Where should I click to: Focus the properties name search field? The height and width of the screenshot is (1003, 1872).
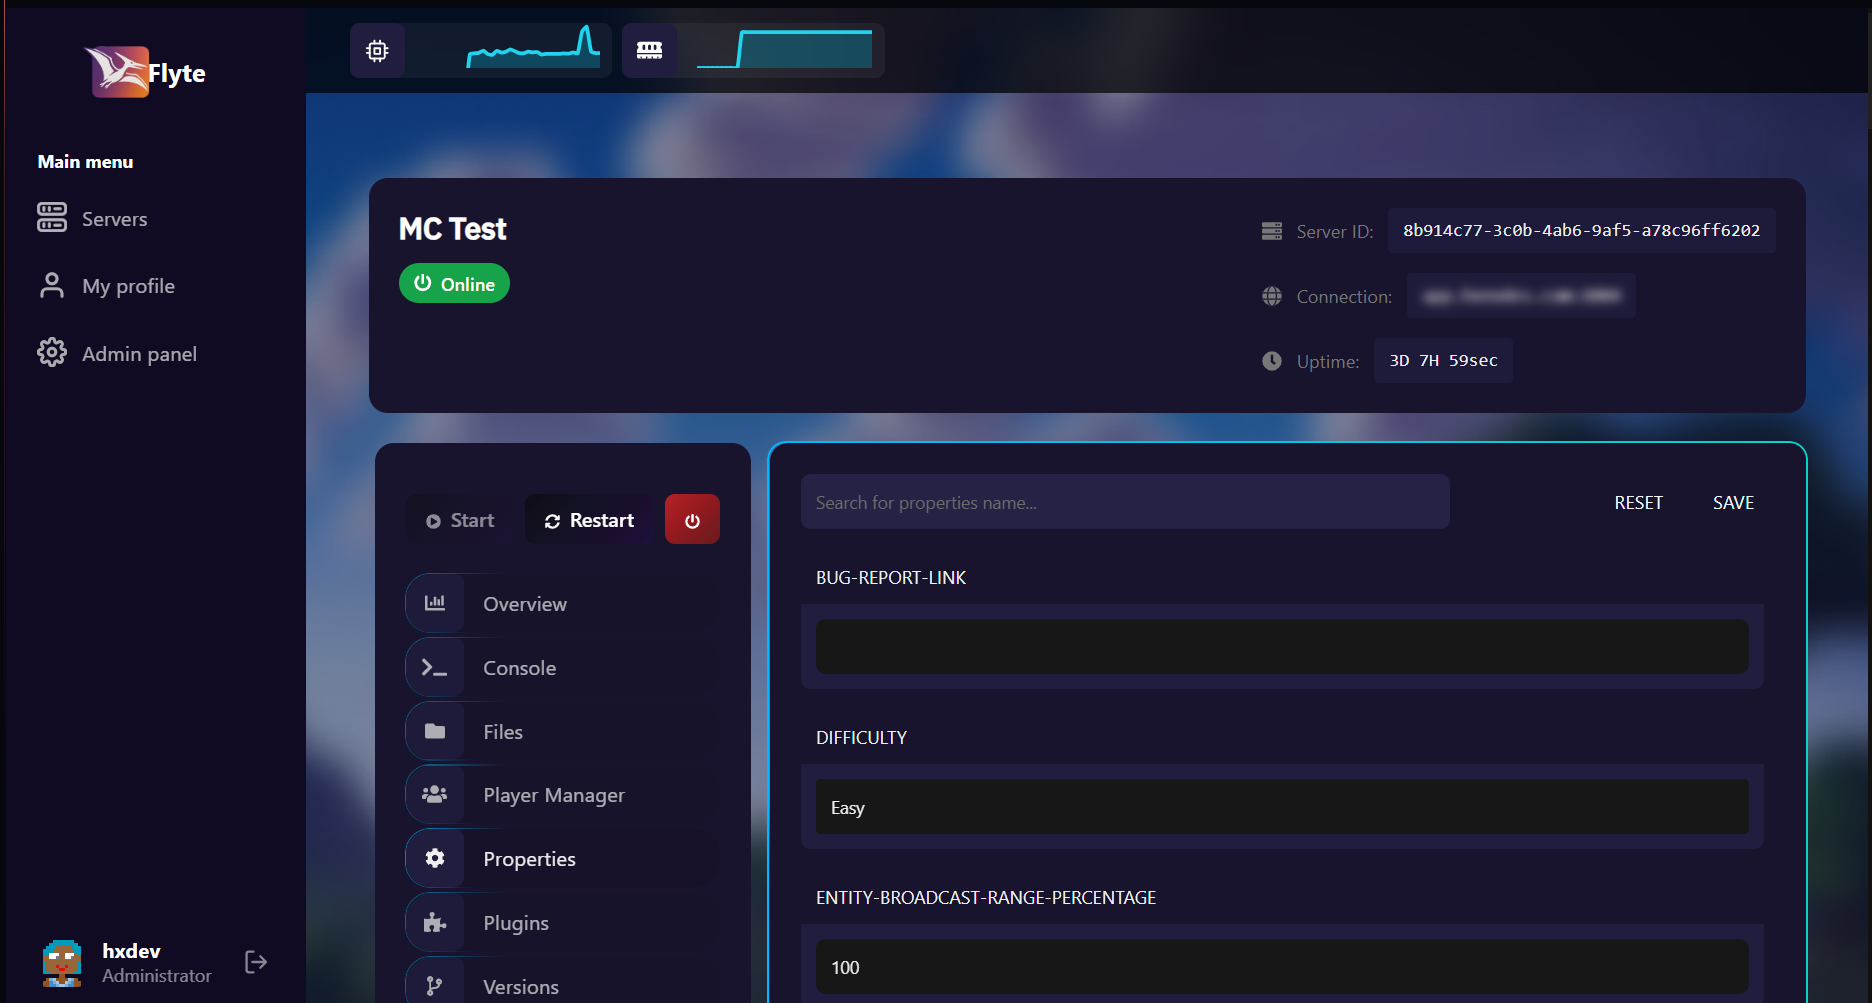pos(1124,502)
